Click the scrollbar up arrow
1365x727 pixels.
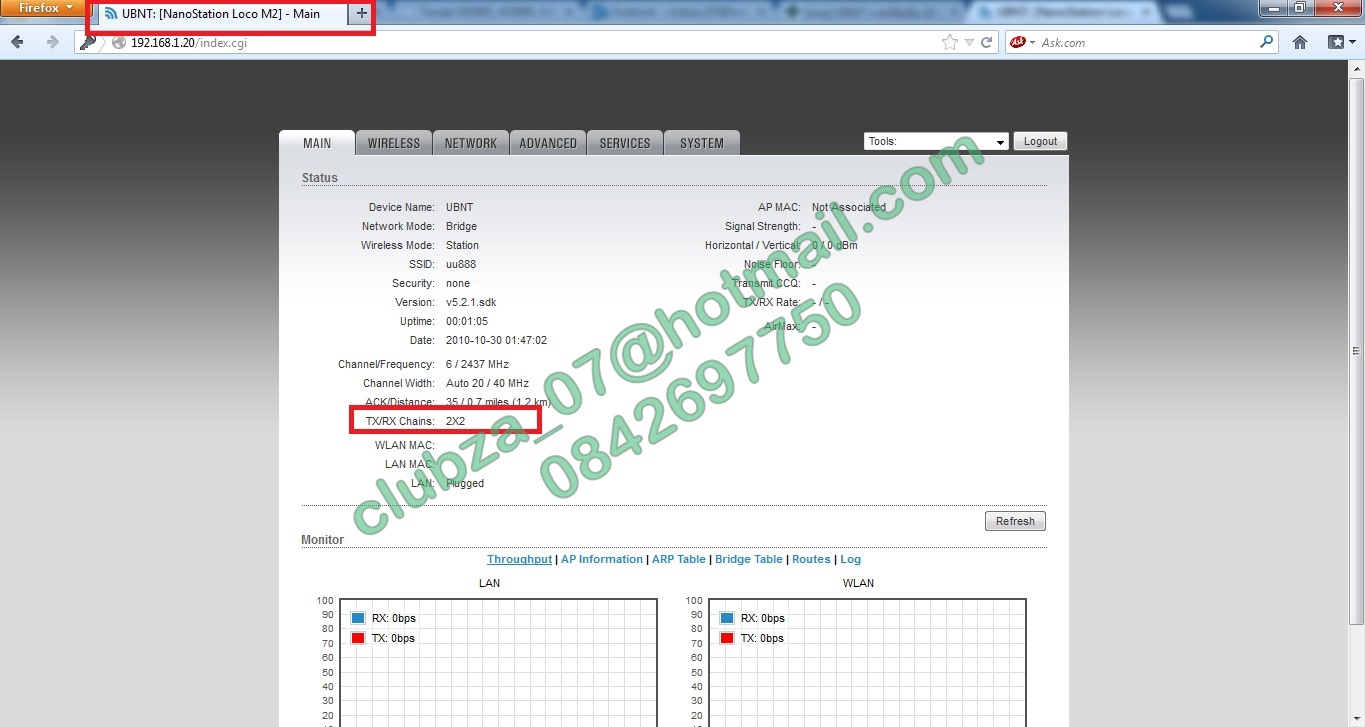(1356, 68)
